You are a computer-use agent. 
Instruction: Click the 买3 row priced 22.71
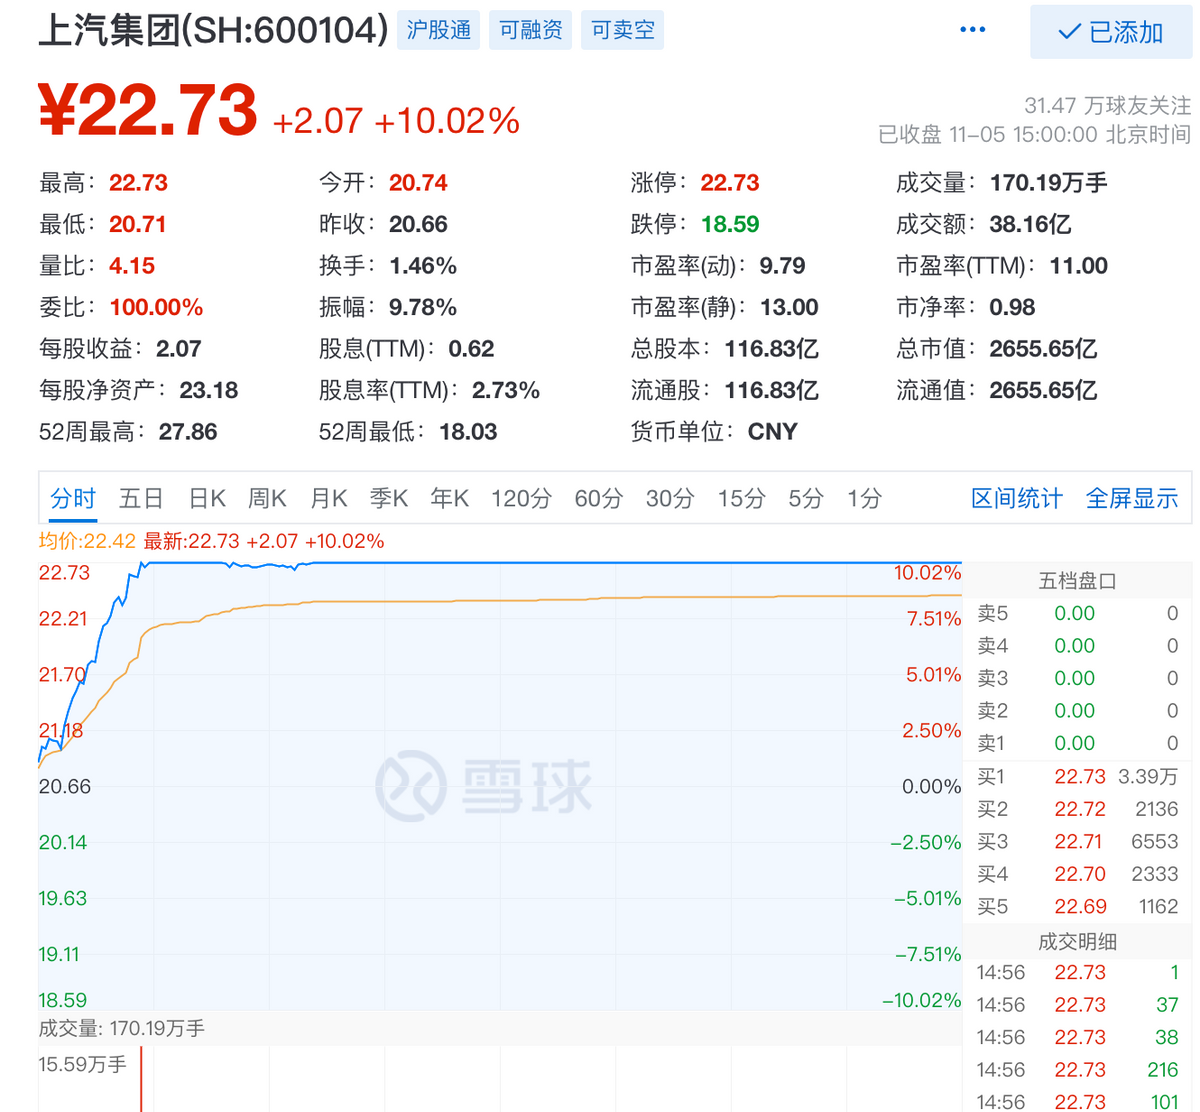pyautogui.click(x=1077, y=841)
